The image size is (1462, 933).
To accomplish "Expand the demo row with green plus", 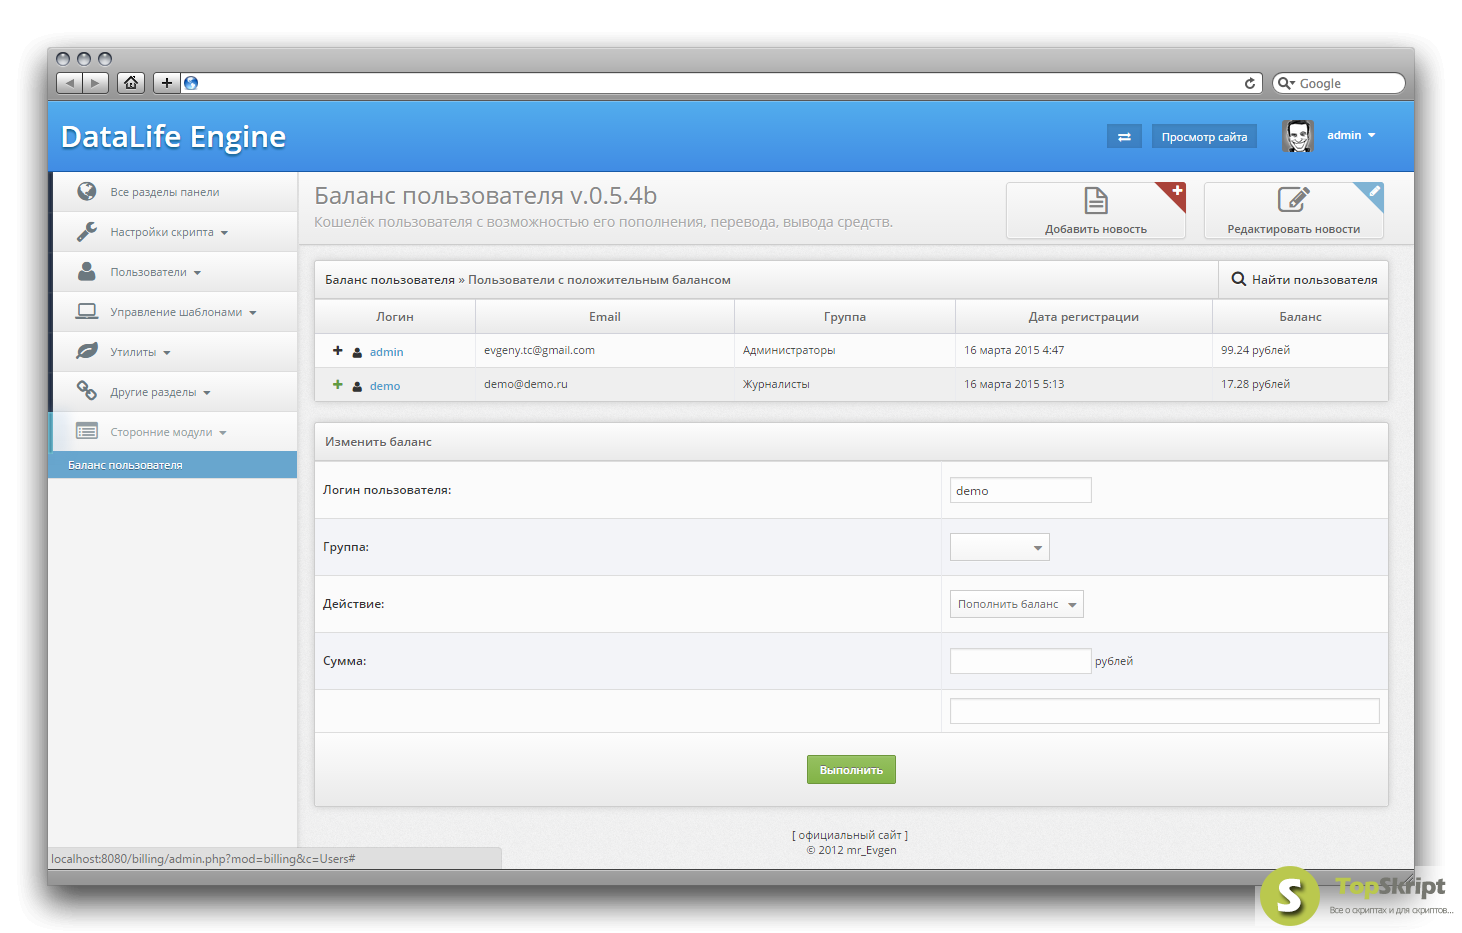I will point(338,384).
